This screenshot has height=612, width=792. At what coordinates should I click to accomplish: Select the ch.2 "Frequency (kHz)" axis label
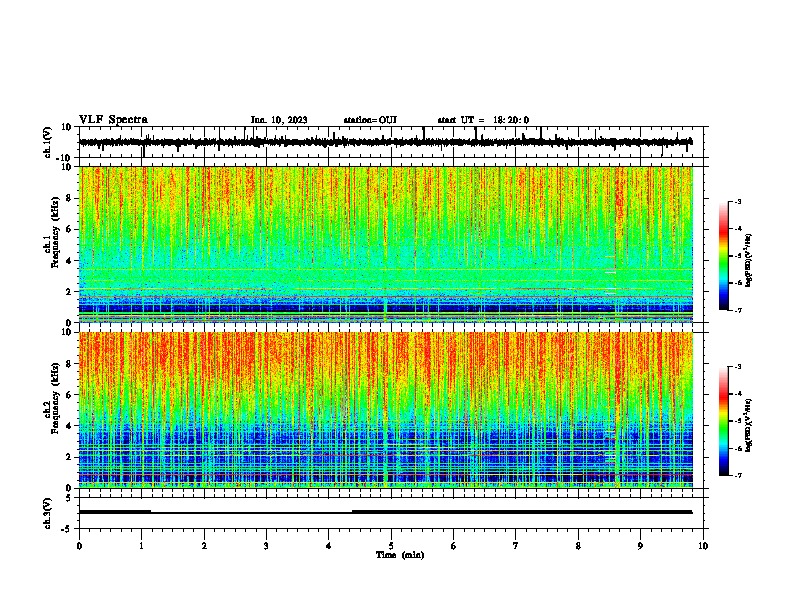click(55, 397)
